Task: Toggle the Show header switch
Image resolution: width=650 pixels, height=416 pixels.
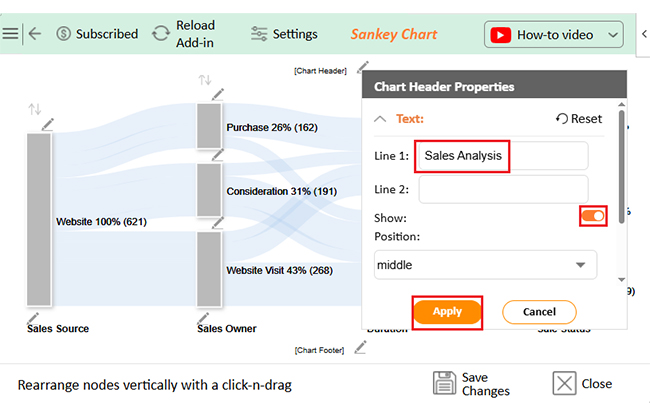Action: coord(593,216)
